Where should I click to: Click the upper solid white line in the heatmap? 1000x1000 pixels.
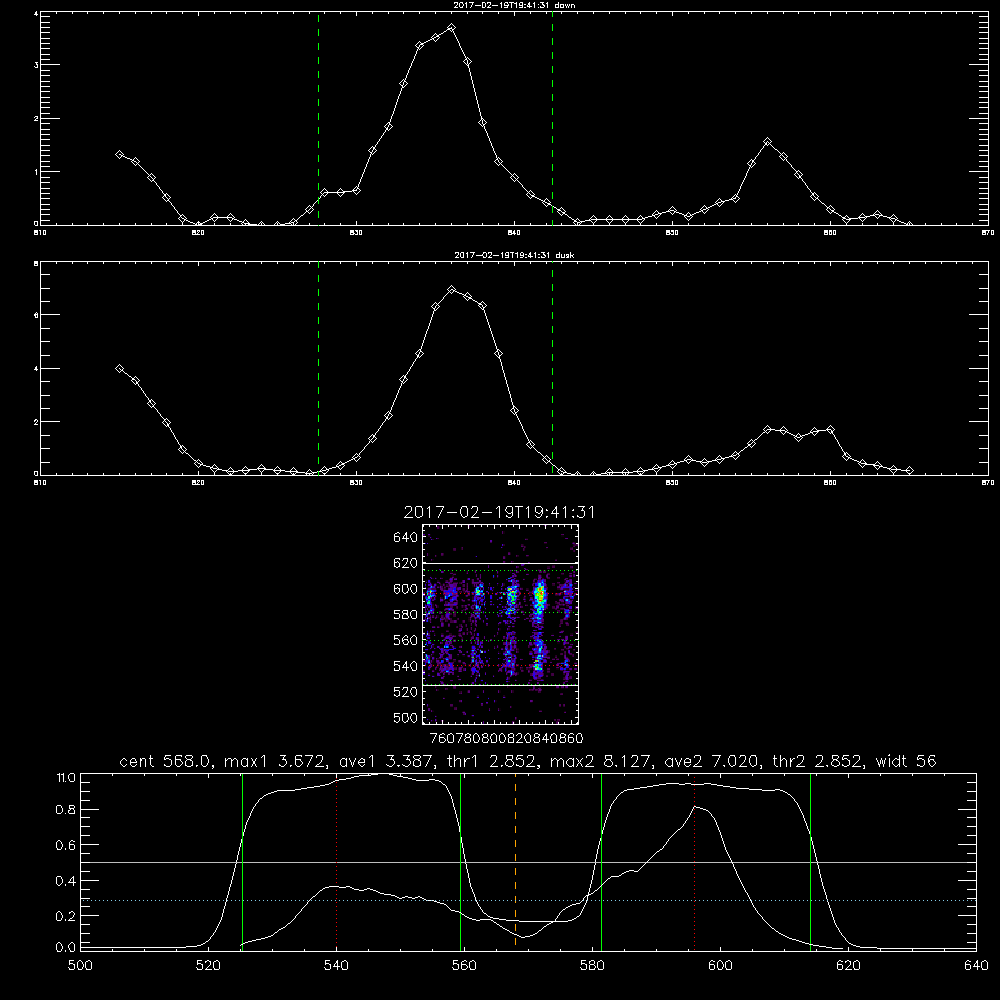tap(501, 563)
